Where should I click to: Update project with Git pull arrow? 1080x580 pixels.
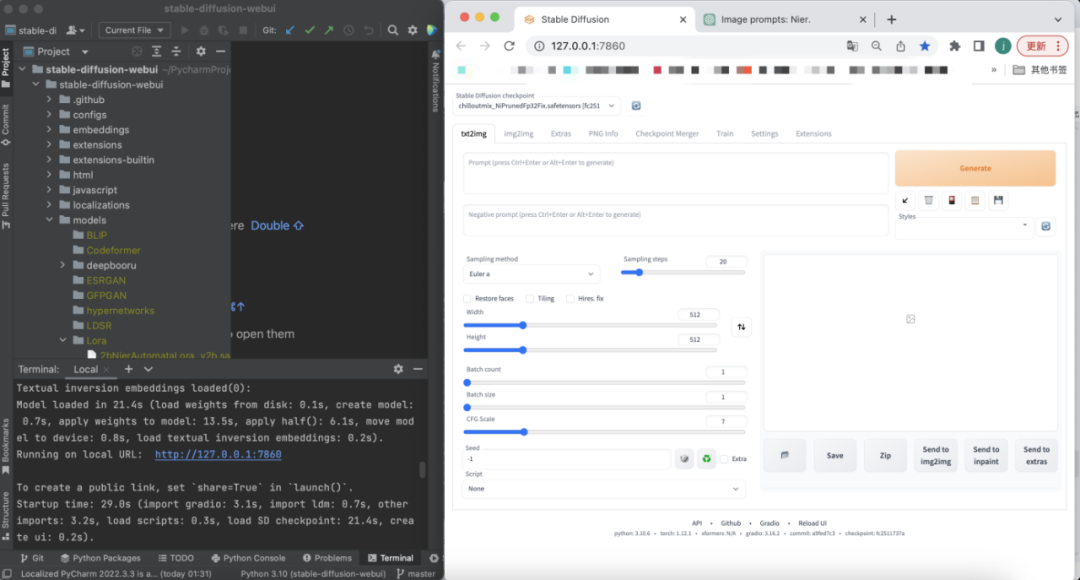290,30
